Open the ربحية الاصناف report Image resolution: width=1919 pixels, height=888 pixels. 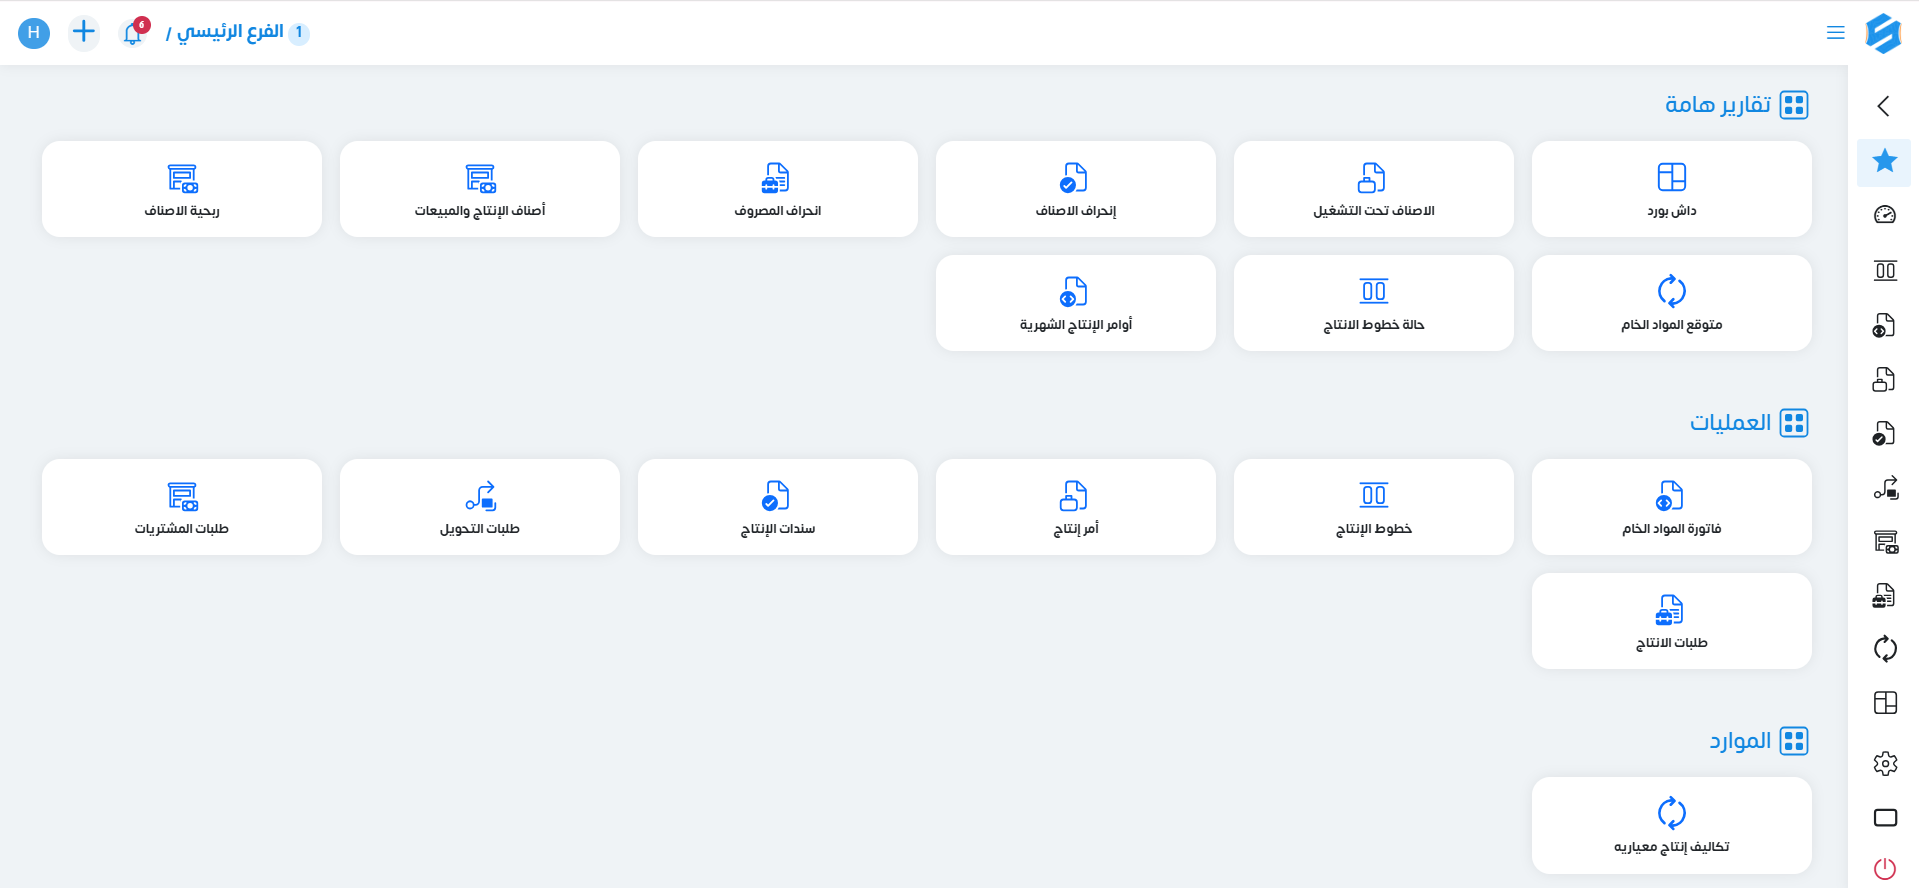182,189
